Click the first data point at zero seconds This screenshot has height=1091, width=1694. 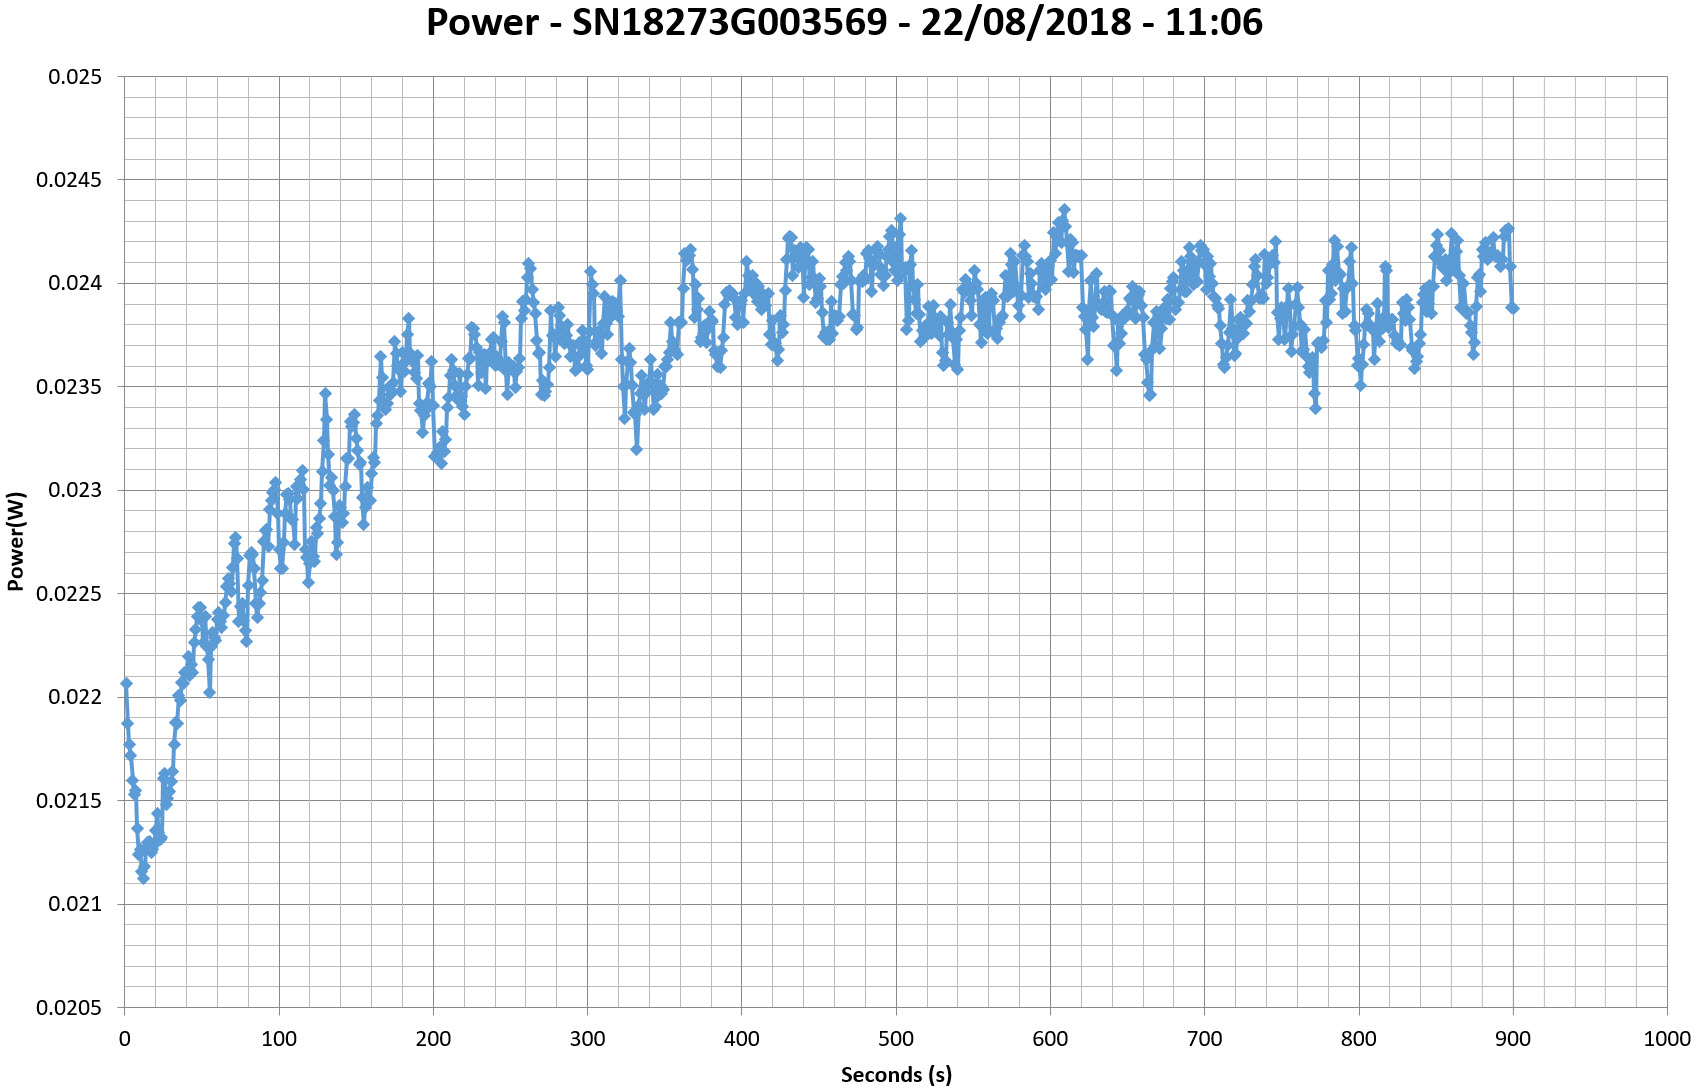point(126,683)
